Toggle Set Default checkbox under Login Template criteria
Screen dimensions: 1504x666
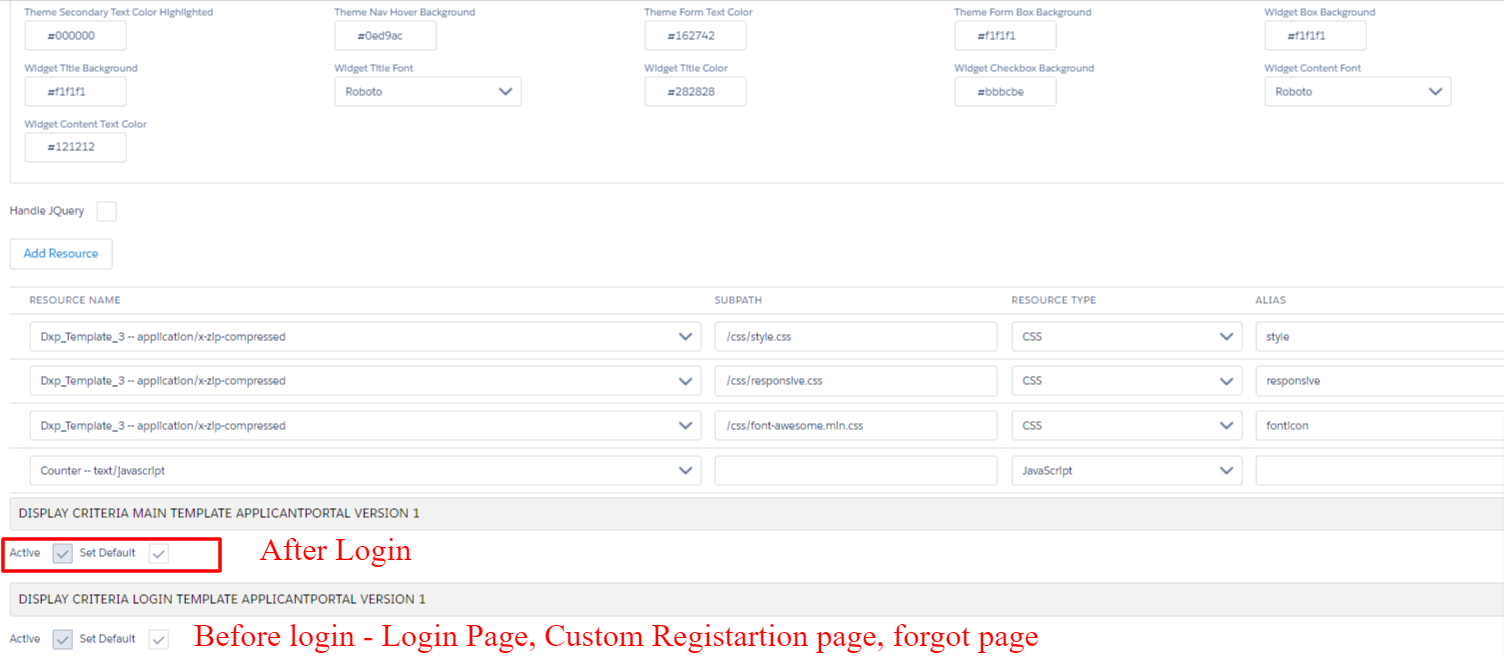pyautogui.click(x=158, y=640)
